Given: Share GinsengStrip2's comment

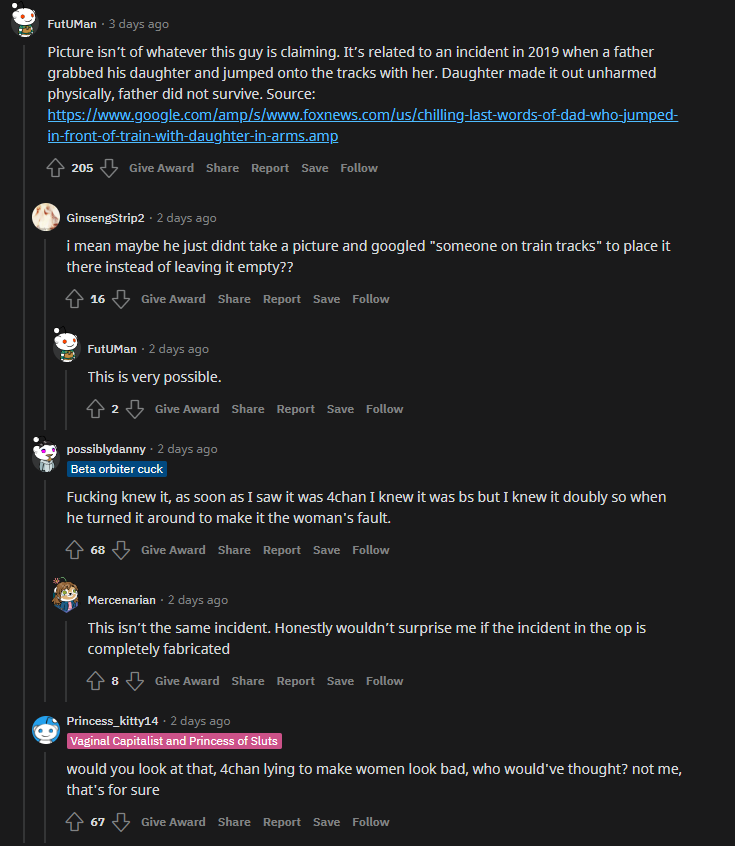Looking at the screenshot, I should click(x=234, y=299).
